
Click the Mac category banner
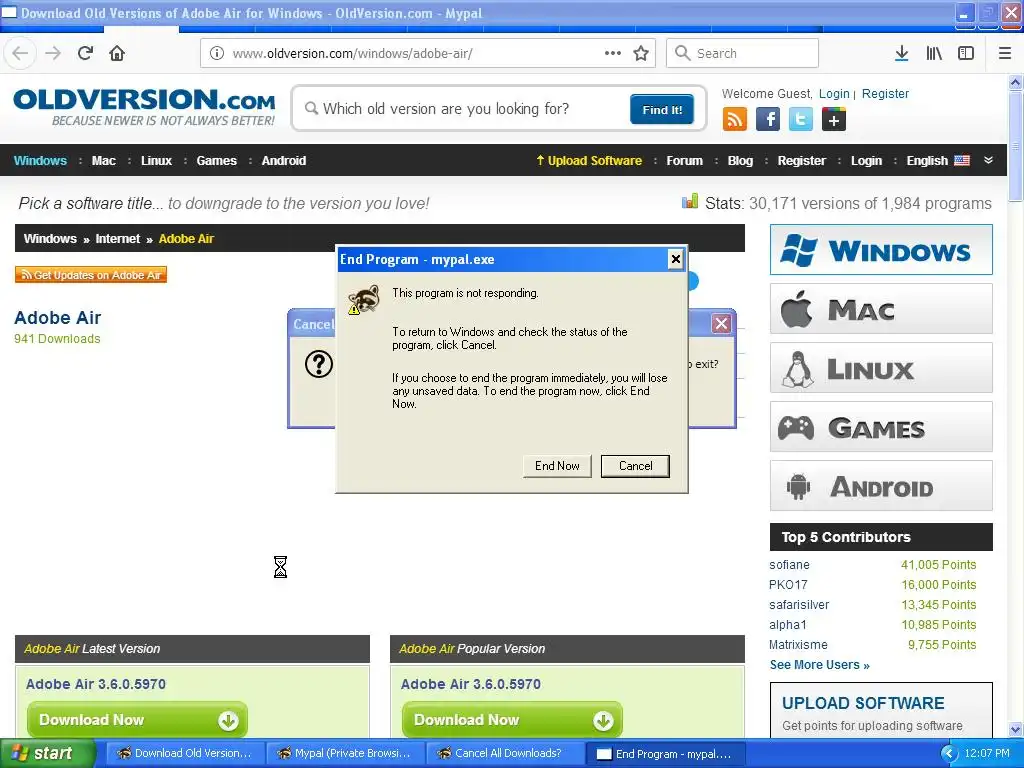point(881,309)
